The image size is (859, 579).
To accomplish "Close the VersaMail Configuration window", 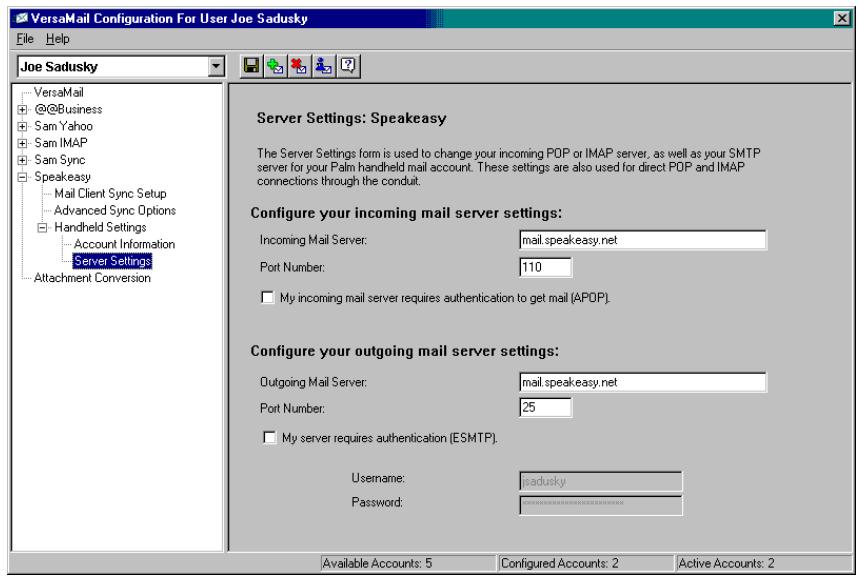I will pyautogui.click(x=842, y=19).
